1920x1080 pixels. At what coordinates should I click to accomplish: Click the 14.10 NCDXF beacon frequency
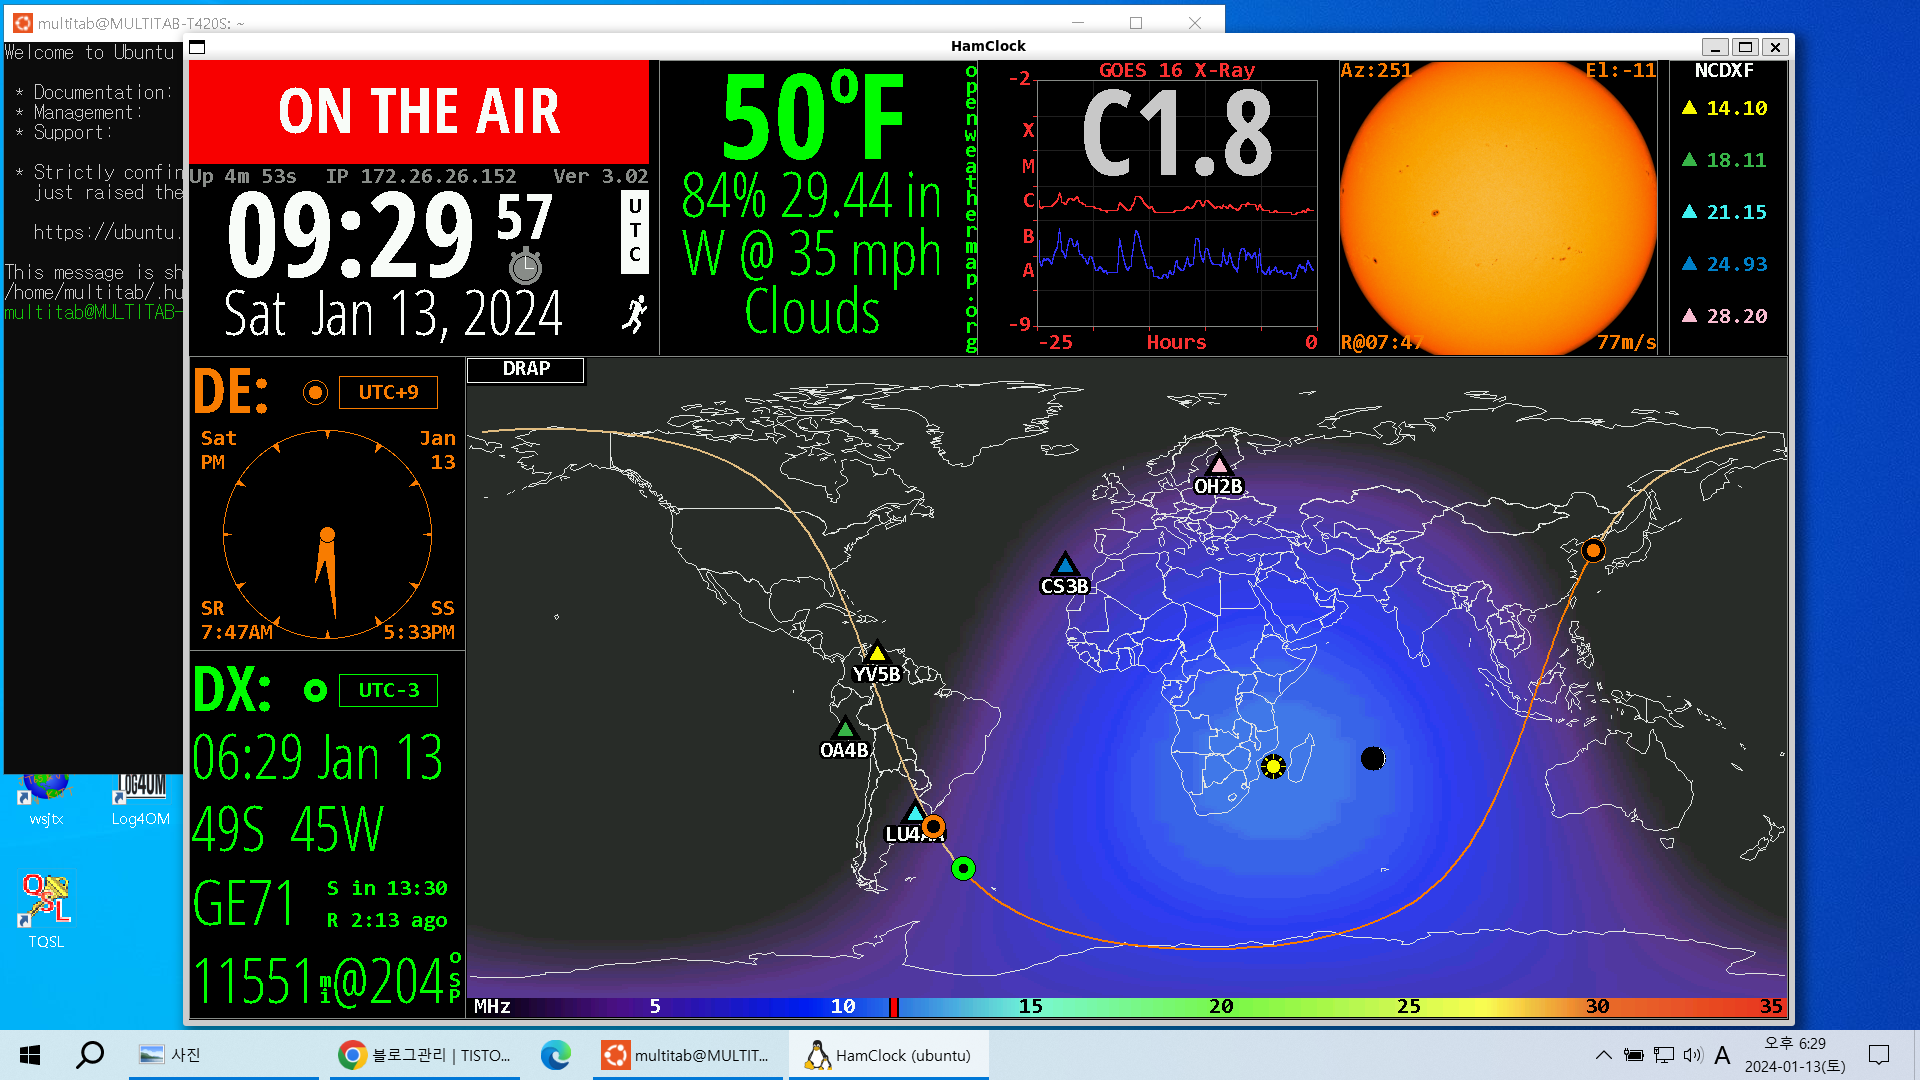1735,108
